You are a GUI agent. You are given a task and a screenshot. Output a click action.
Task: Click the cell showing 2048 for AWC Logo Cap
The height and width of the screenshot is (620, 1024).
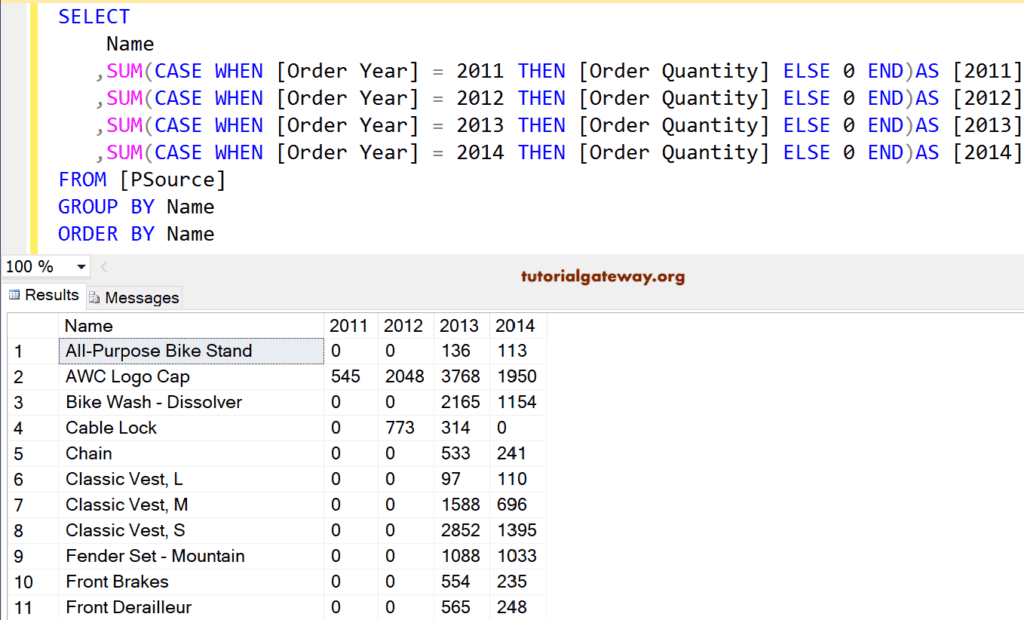[x=404, y=376]
